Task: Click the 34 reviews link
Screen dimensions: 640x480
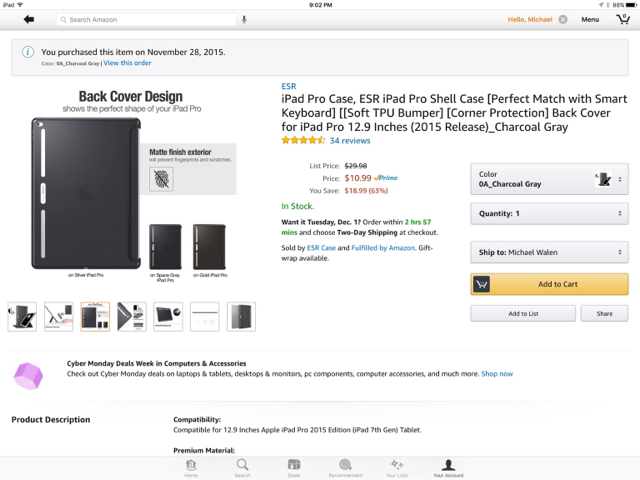Action: click(x=350, y=141)
